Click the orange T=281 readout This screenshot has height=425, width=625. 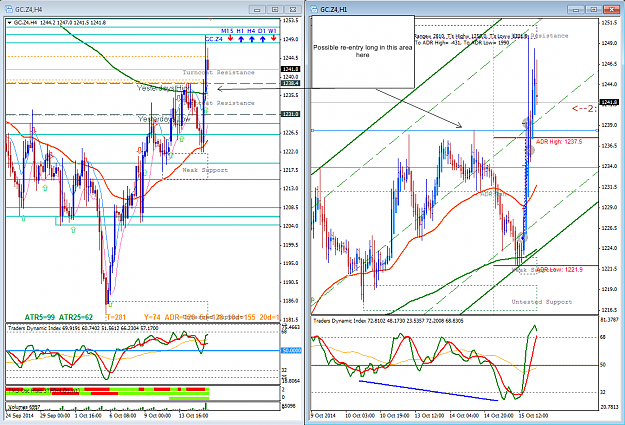click(116, 317)
